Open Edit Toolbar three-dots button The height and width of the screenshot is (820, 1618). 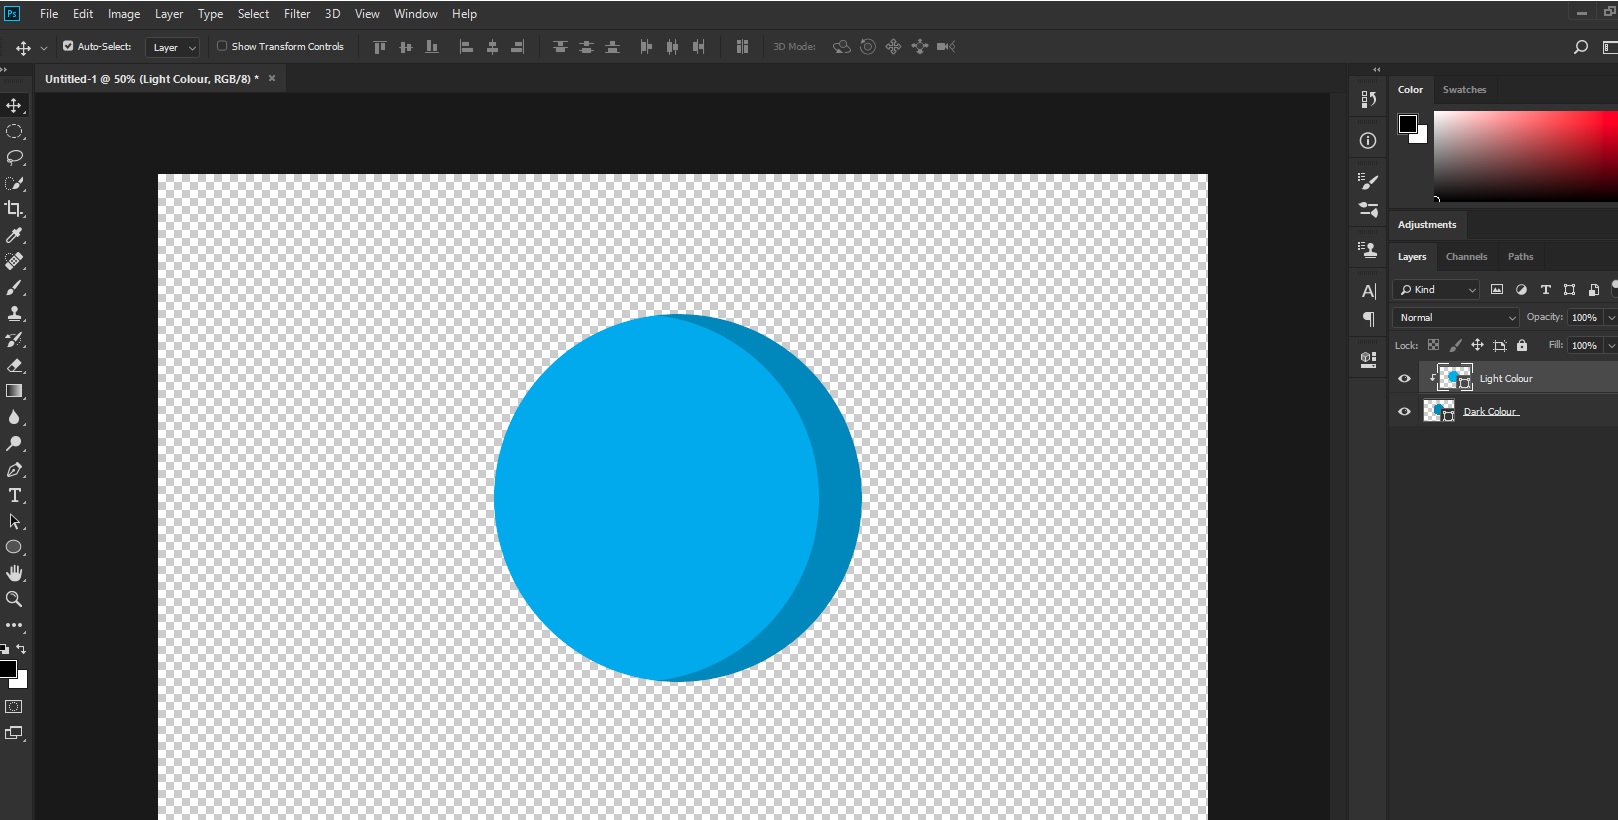(x=14, y=625)
